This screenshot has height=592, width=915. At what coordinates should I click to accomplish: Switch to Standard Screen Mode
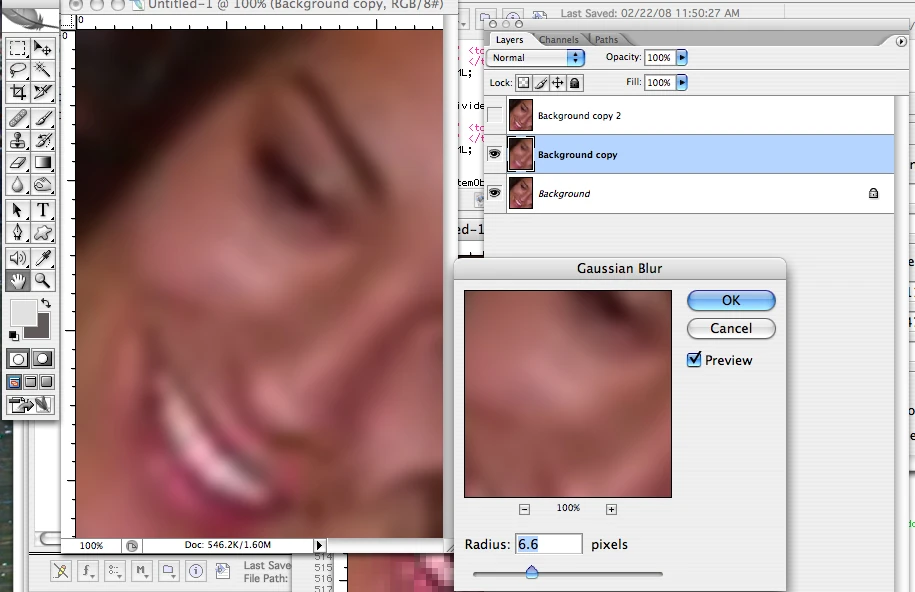[15, 382]
